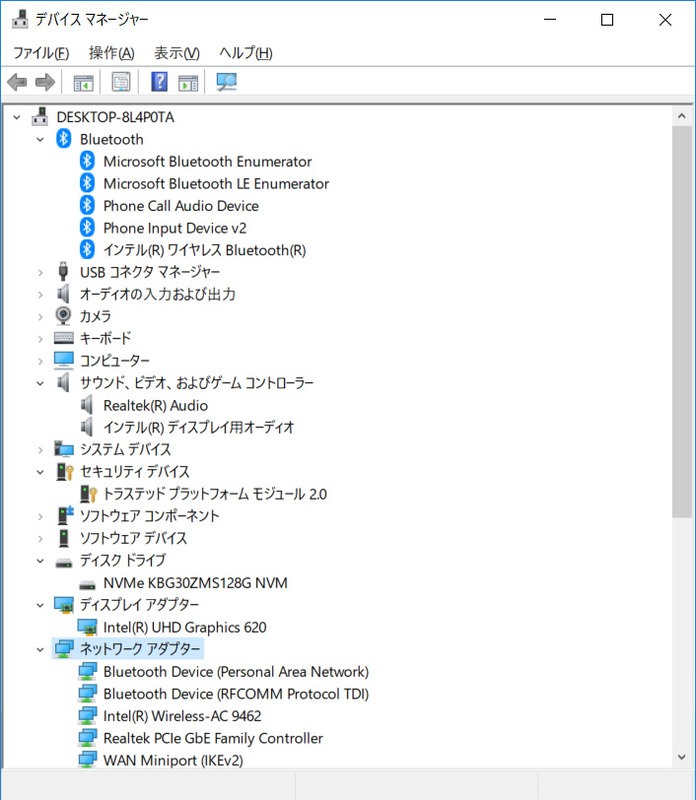Click the カメラ webcam icon
696x800 pixels.
pyautogui.click(x=63, y=316)
